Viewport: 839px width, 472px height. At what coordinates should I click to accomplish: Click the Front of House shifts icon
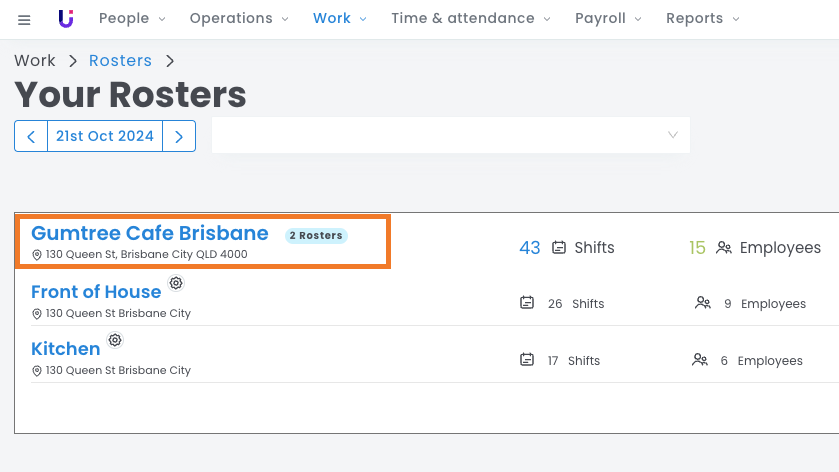click(527, 303)
